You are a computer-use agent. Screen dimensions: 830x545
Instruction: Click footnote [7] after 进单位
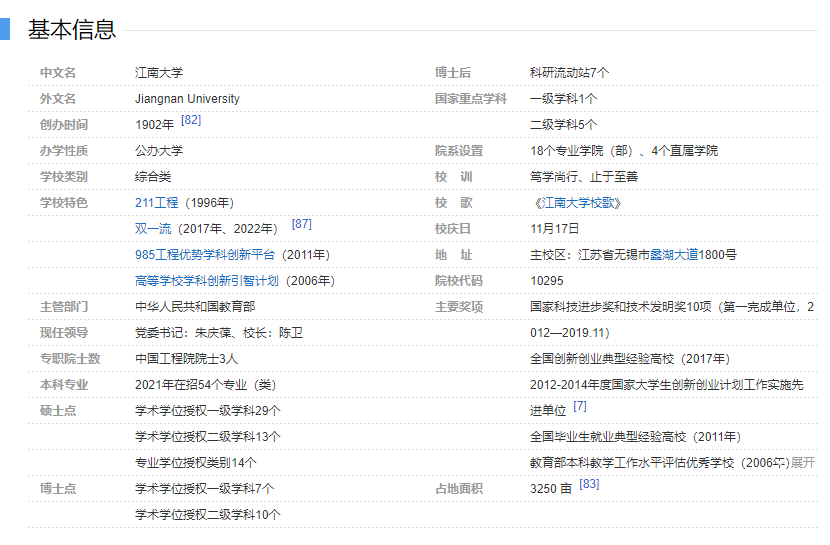pyautogui.click(x=580, y=406)
